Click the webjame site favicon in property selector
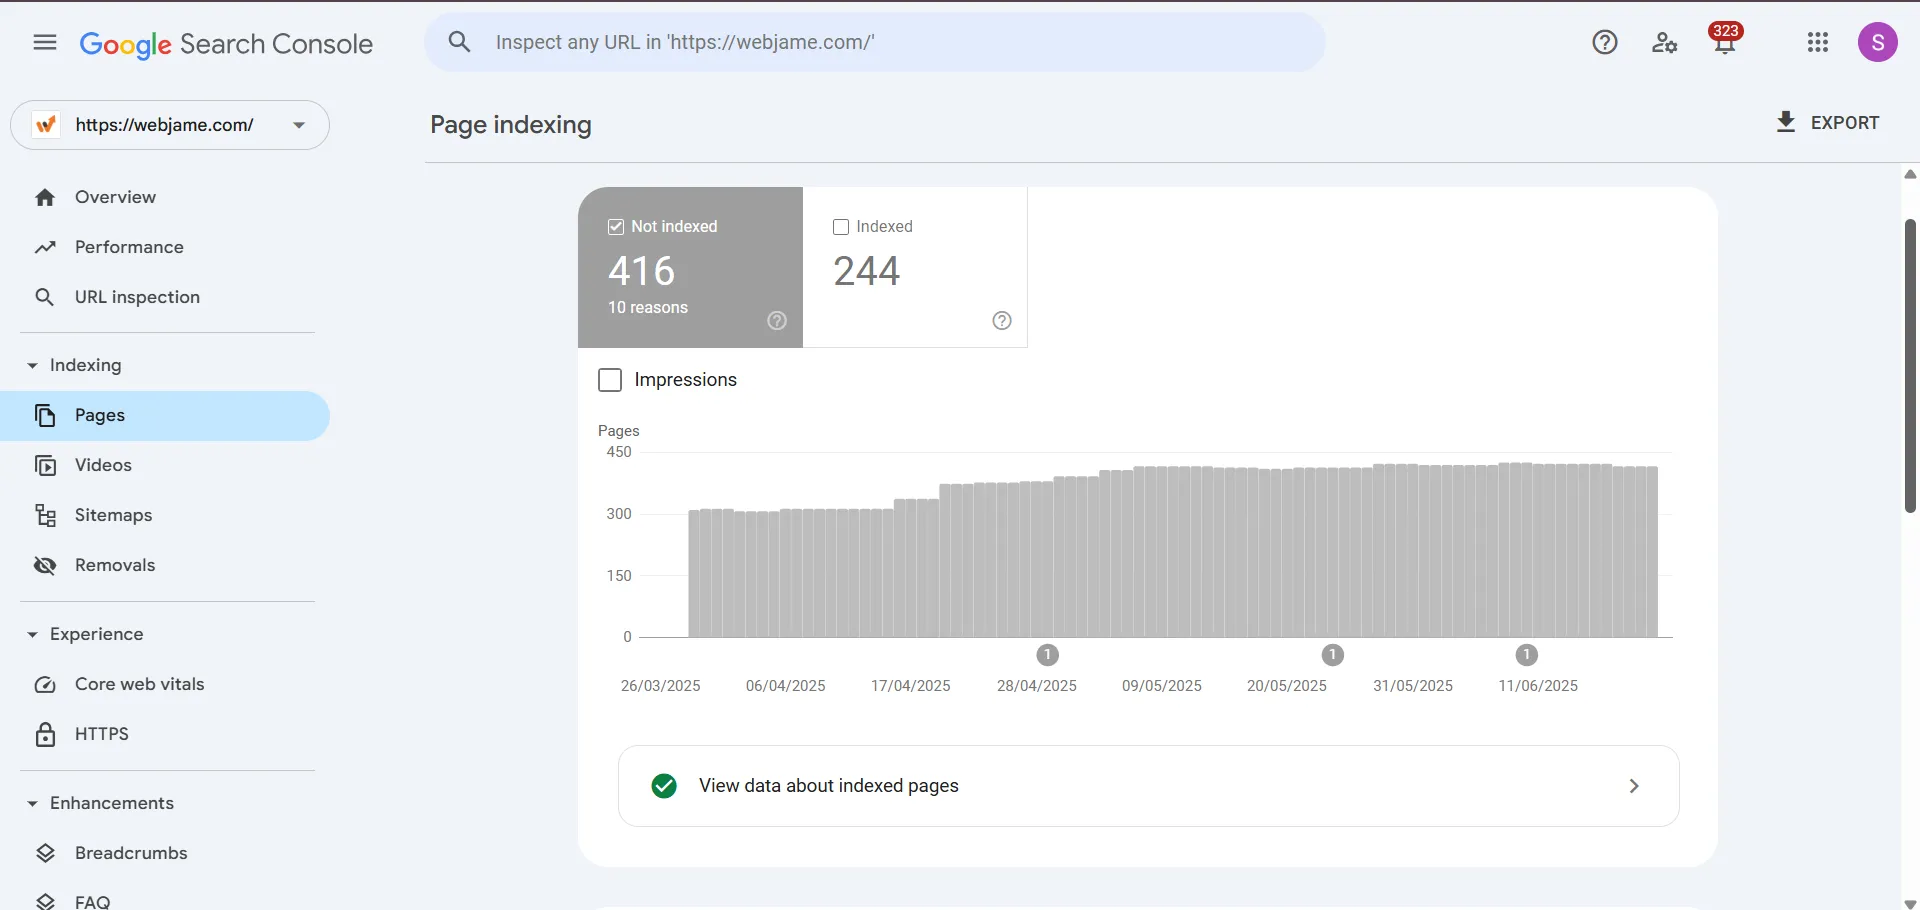 point(45,125)
